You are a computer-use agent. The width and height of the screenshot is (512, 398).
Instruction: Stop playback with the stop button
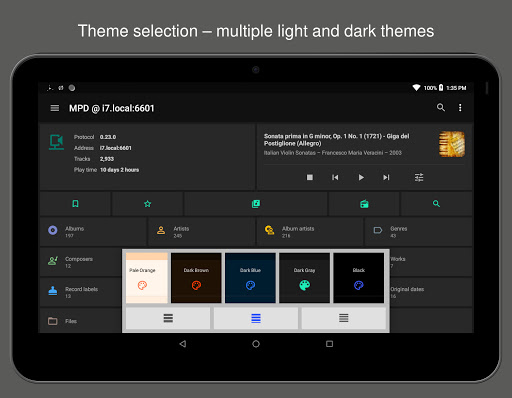tap(310, 177)
